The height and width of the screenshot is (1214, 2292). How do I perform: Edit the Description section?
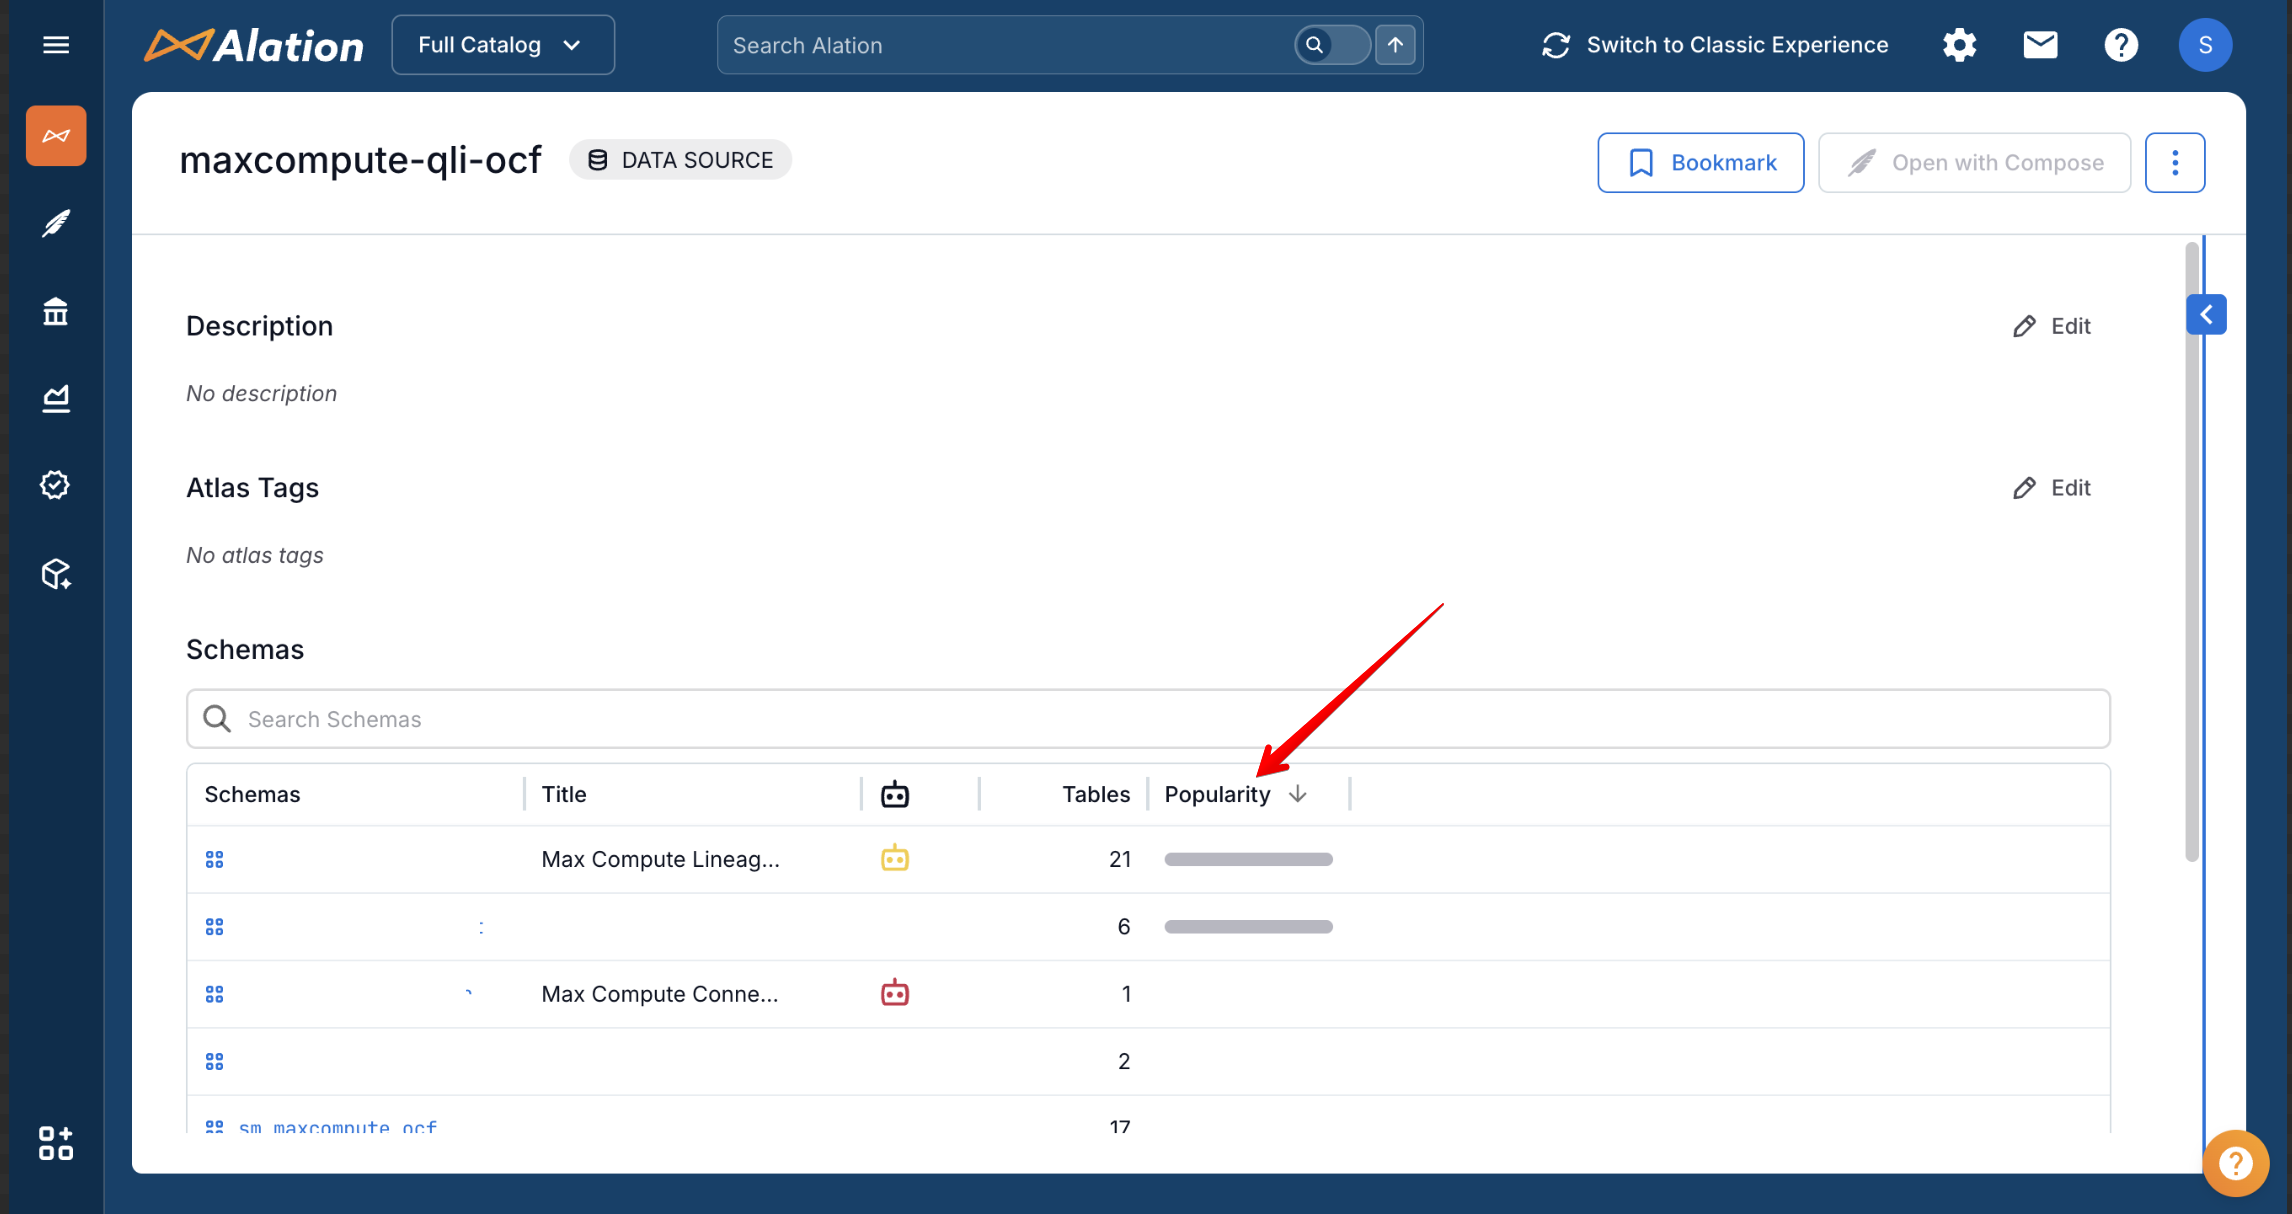click(2052, 326)
